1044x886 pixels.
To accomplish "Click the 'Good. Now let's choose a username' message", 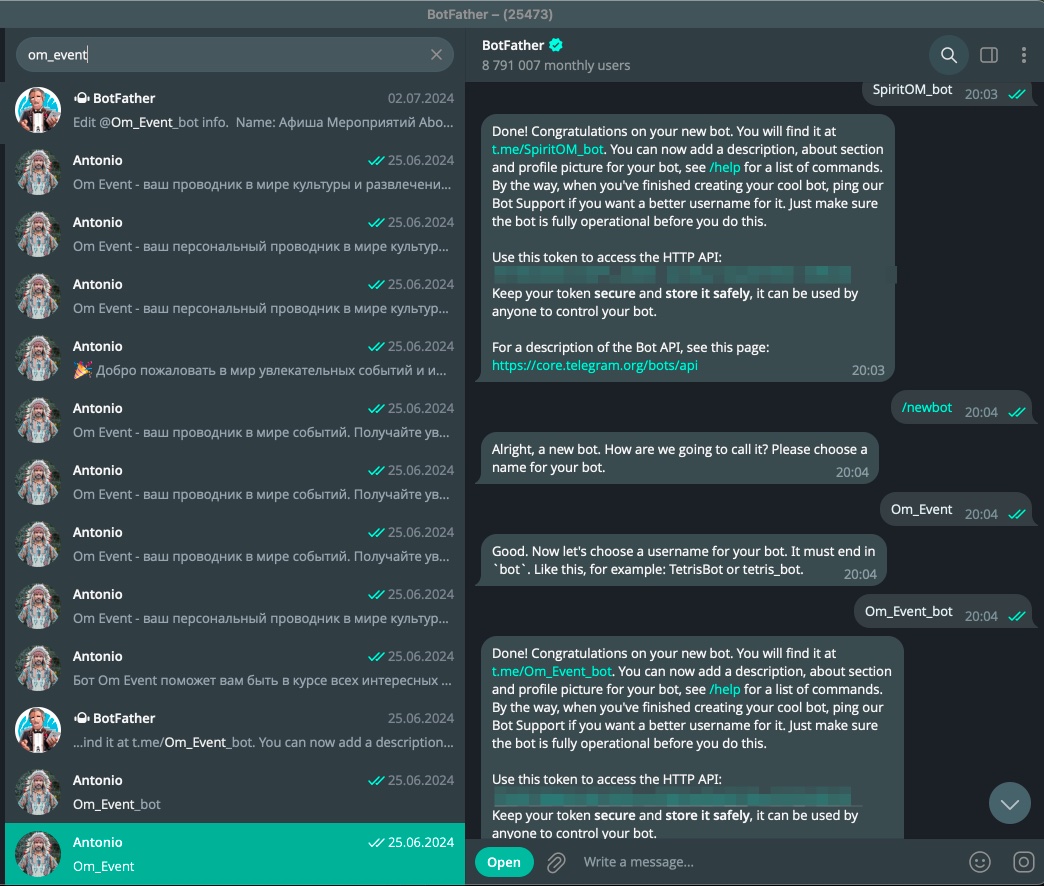I will (683, 560).
